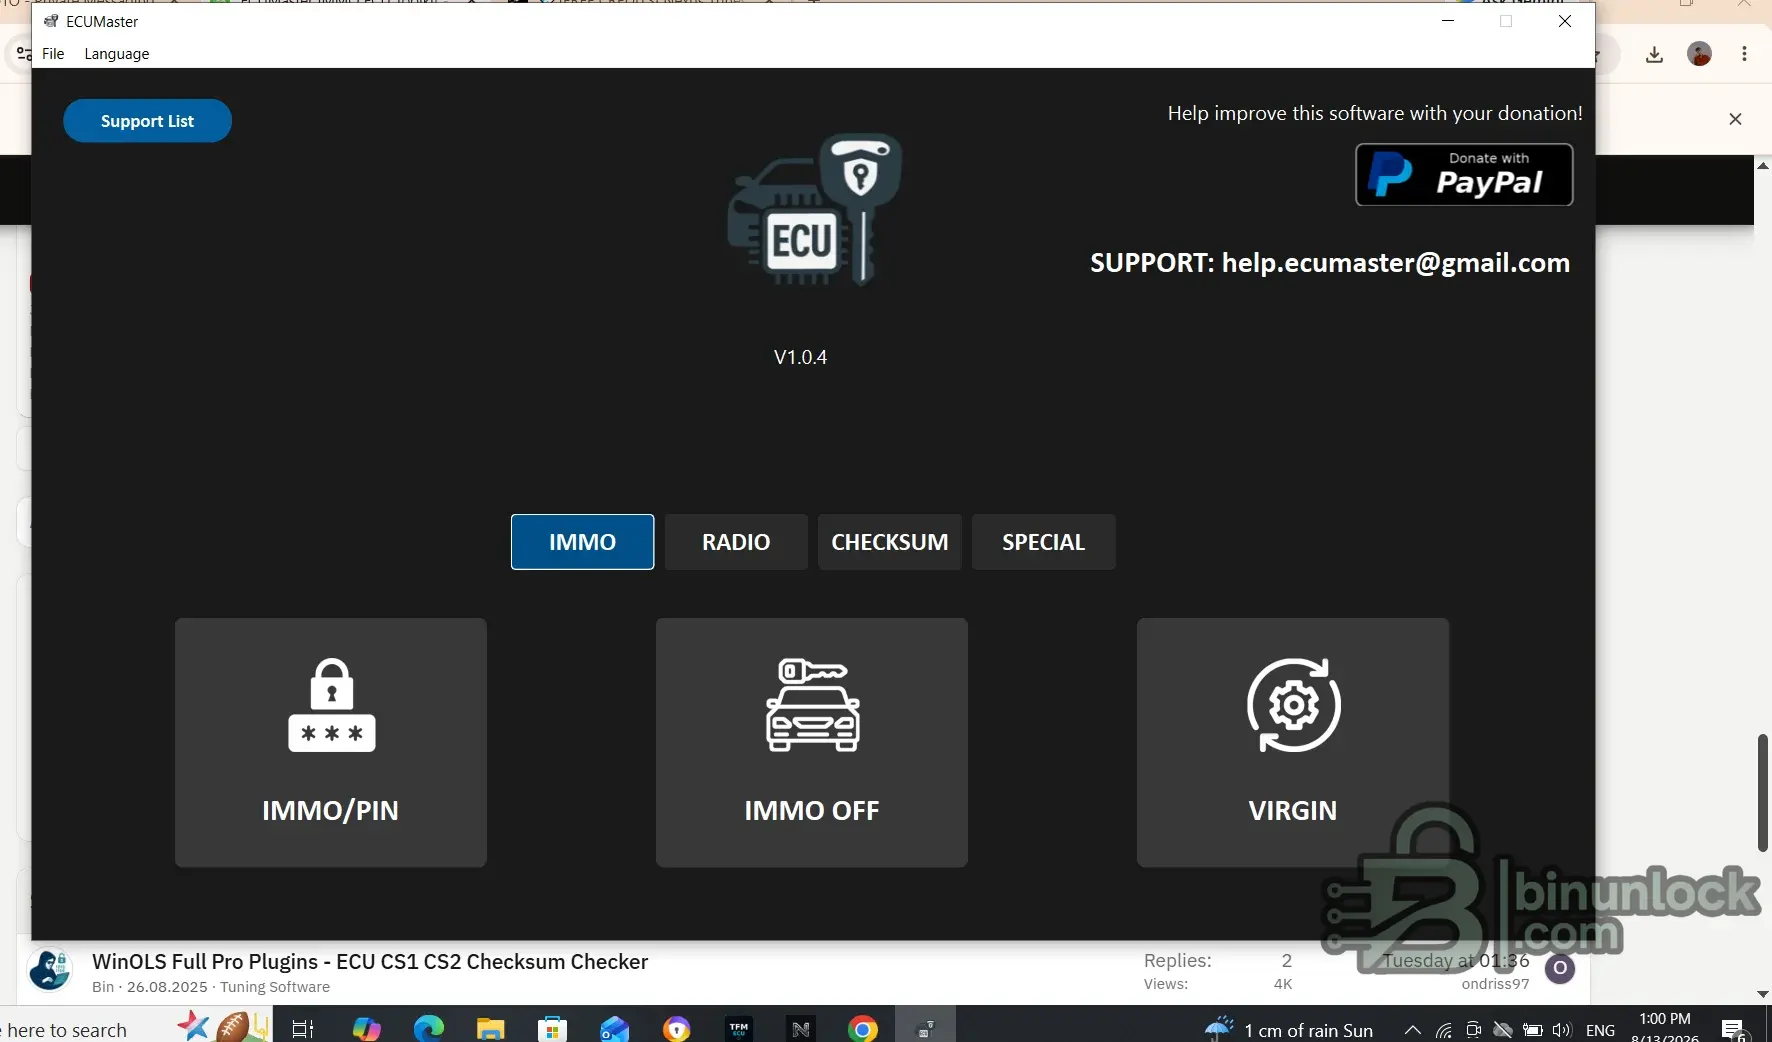This screenshot has width=1772, height=1042.
Task: Click the browser scrollbar down arrow
Action: 1764,994
